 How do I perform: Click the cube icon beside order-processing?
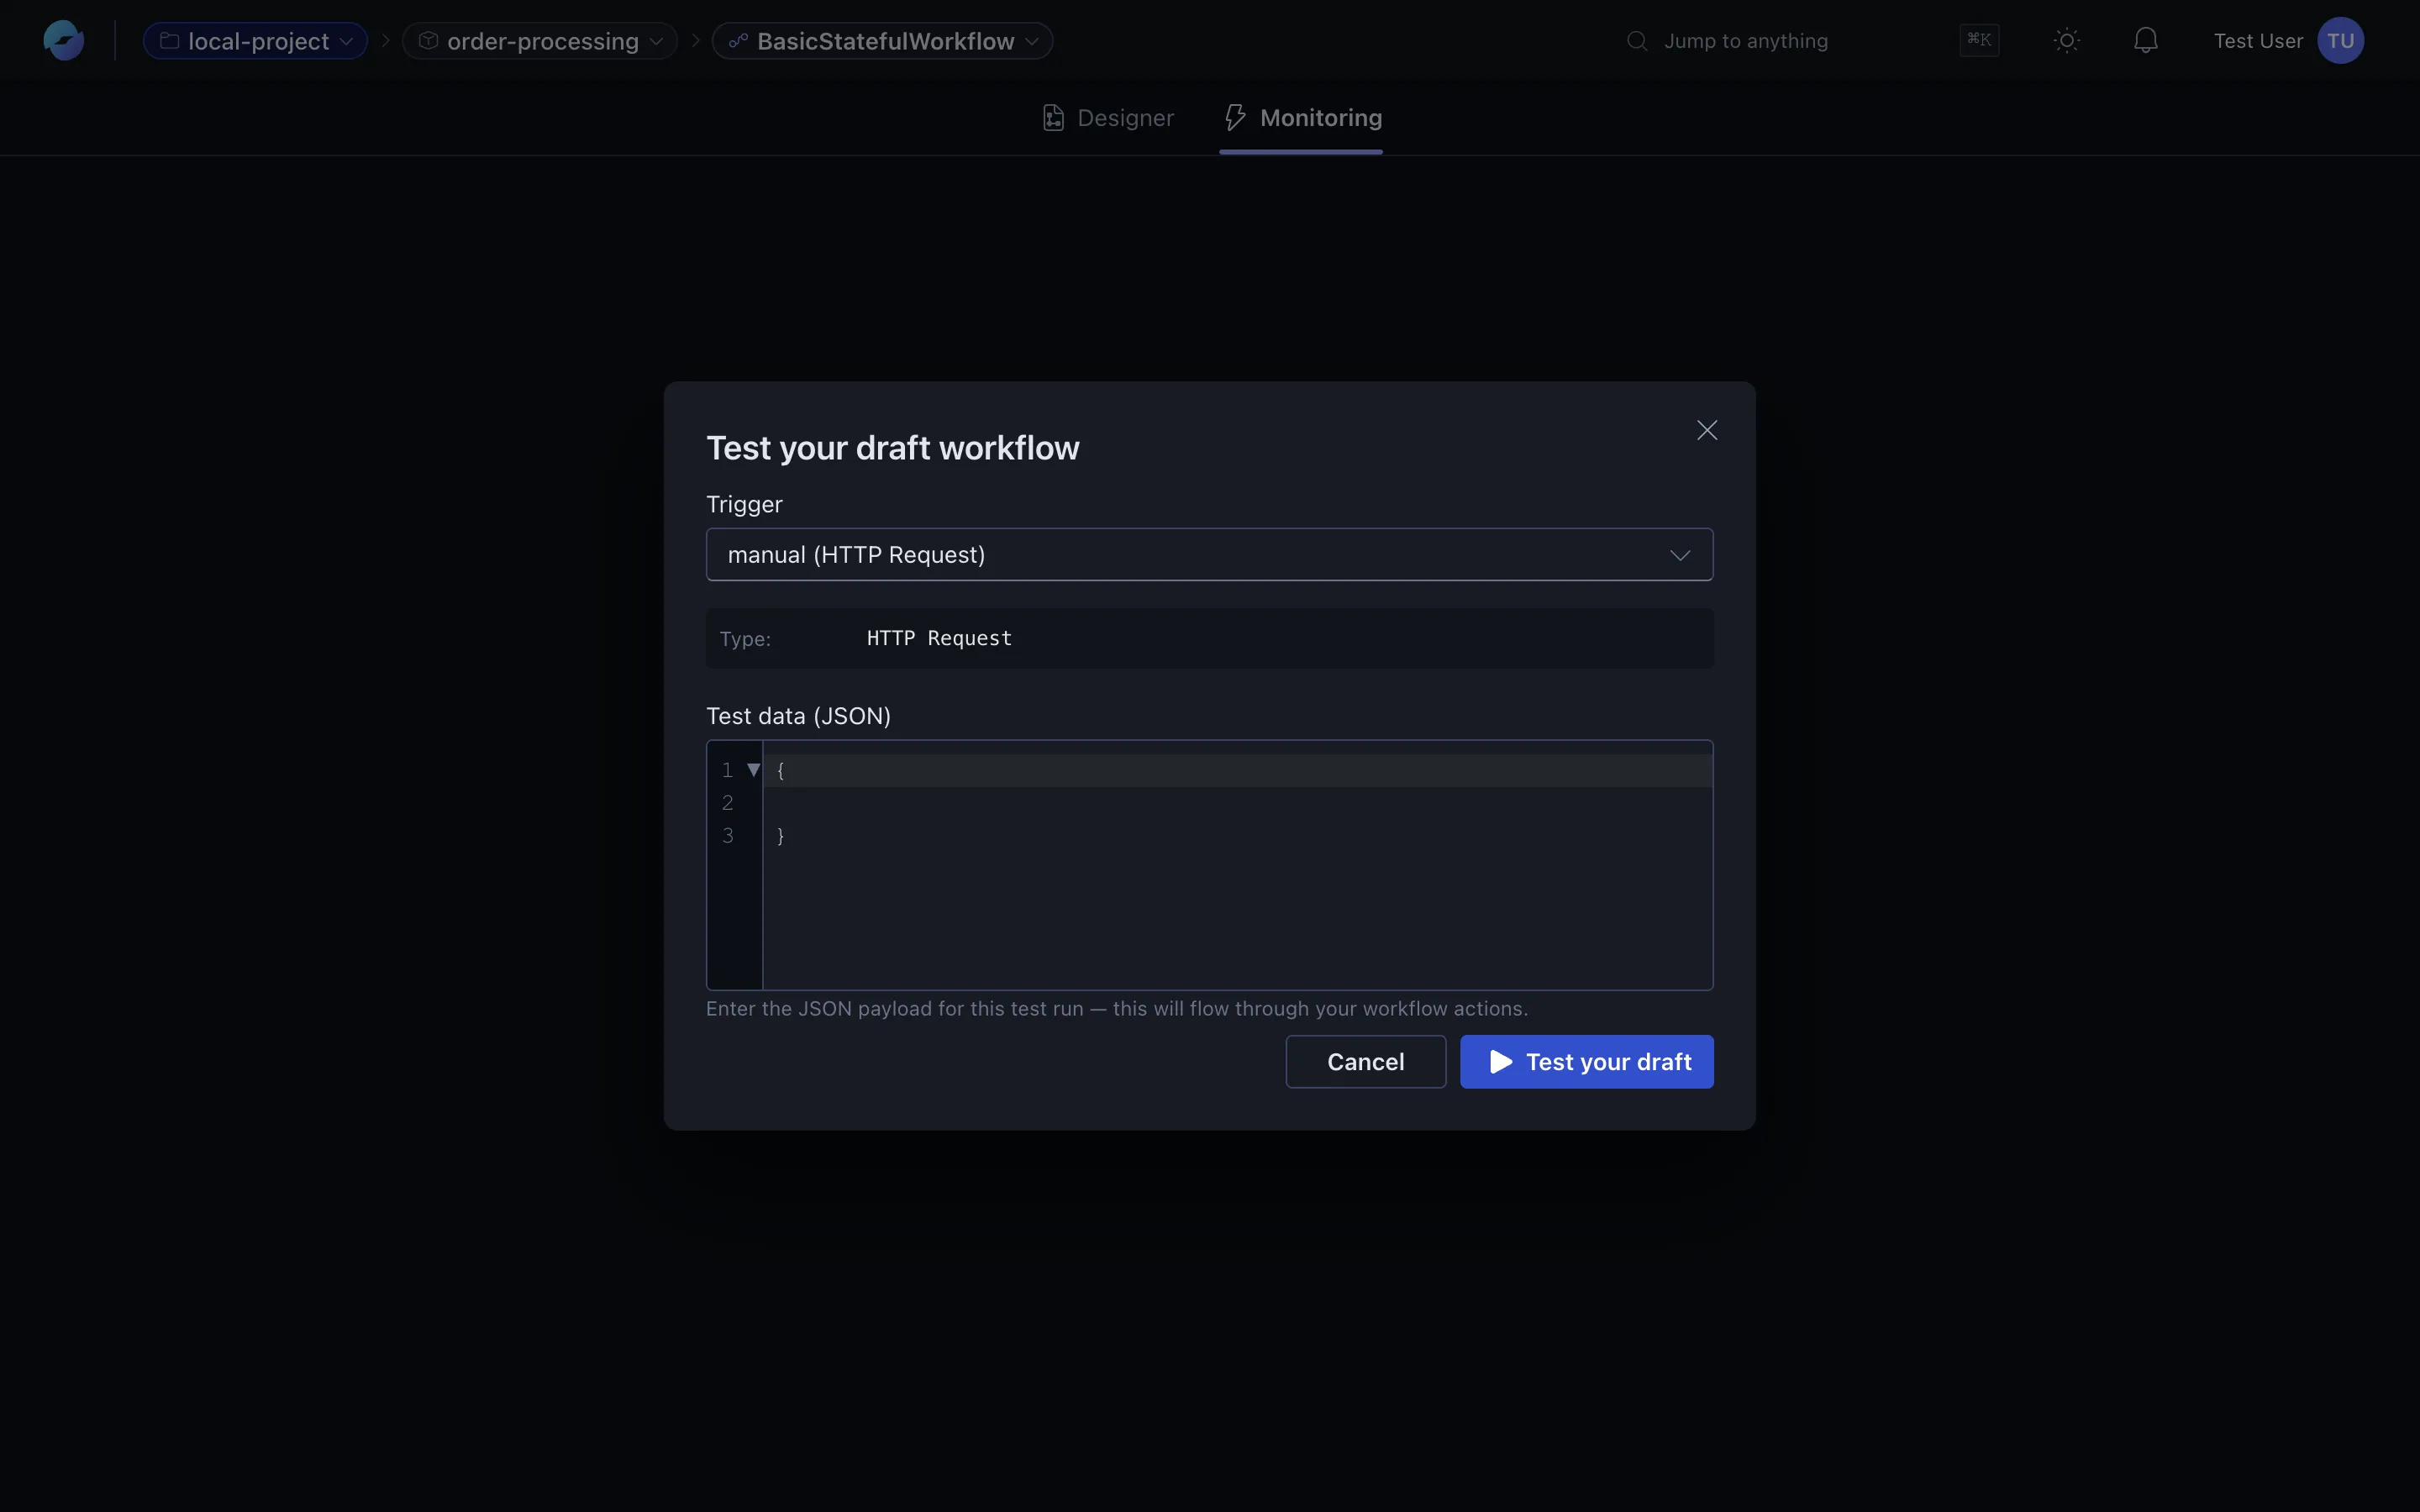pyautogui.click(x=428, y=41)
